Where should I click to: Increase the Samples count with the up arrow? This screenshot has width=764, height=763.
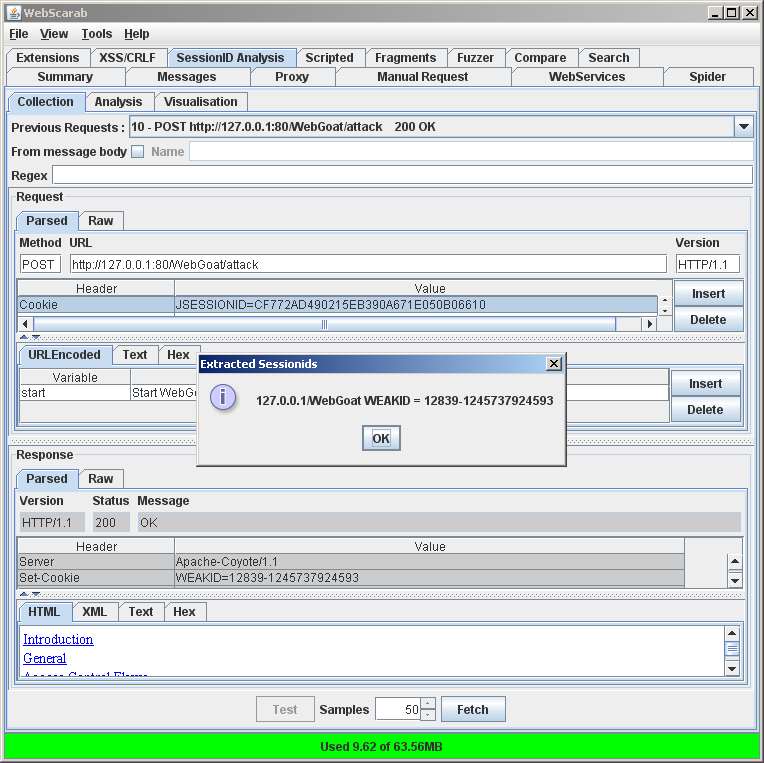coord(428,703)
